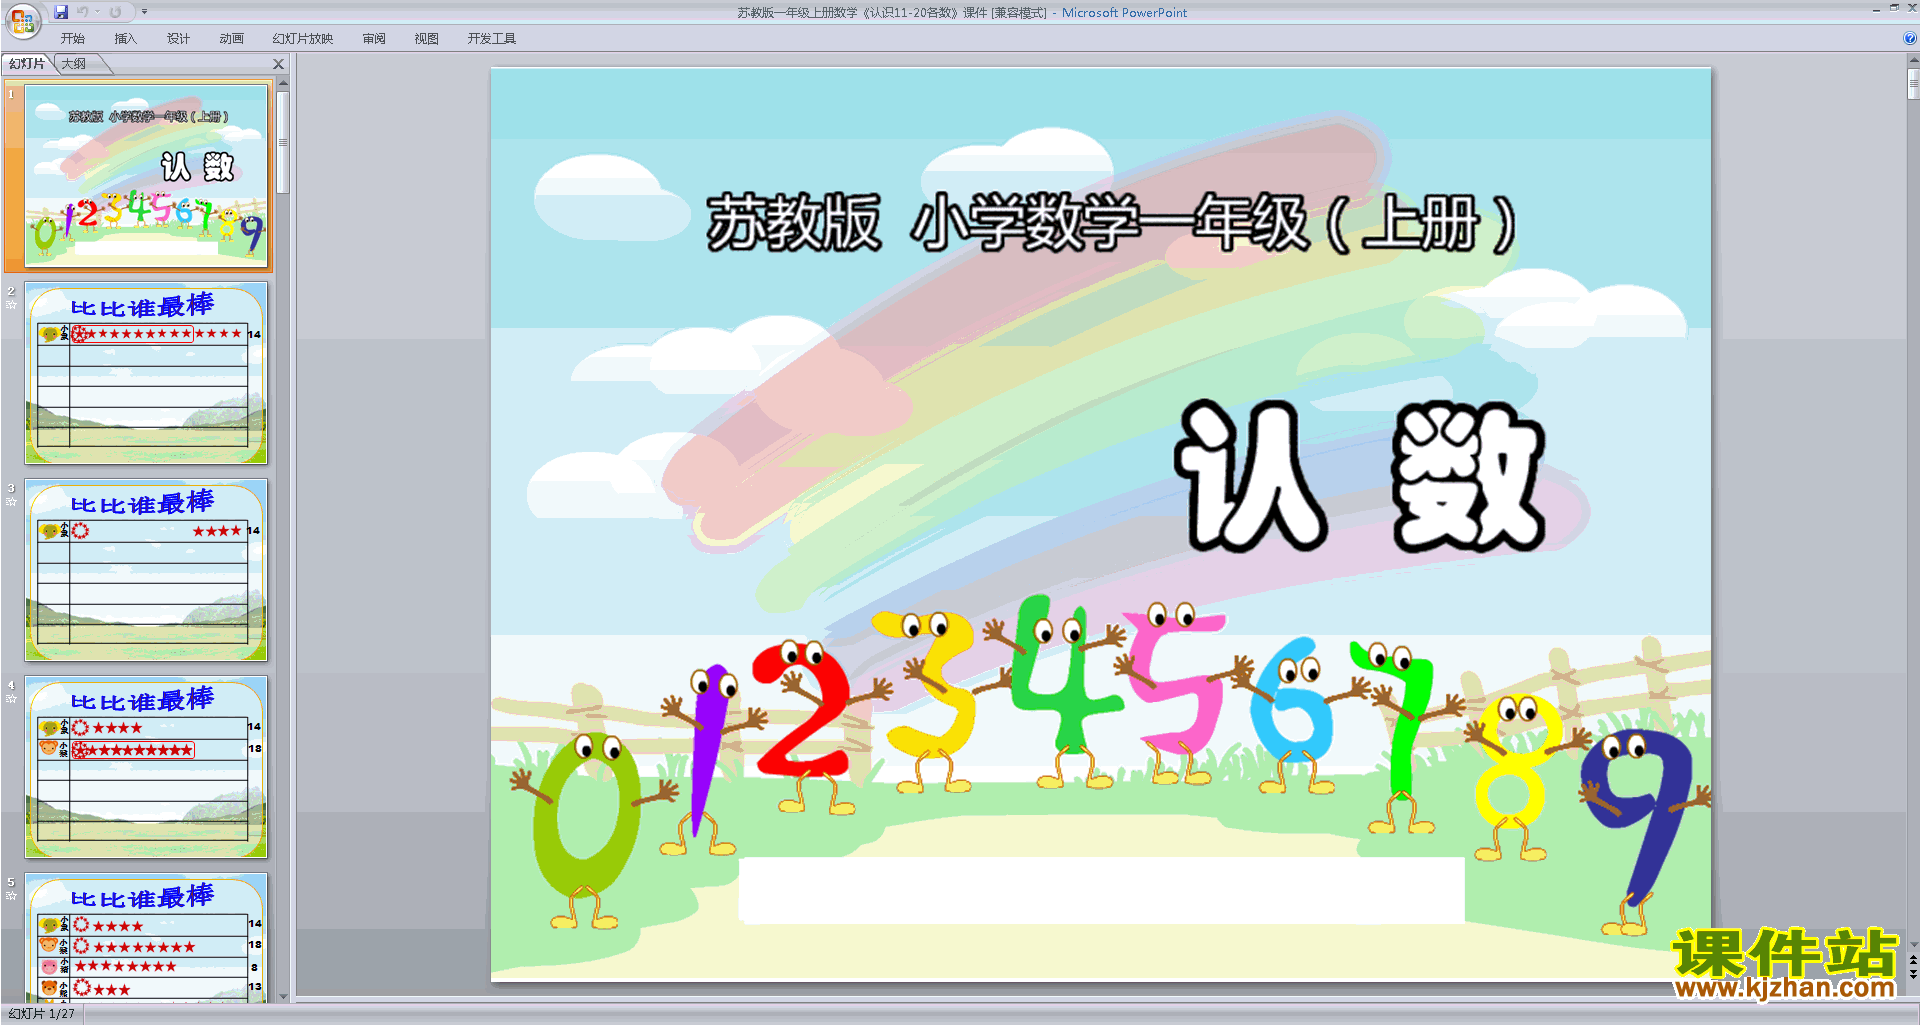Minimize the PowerPoint window

(x=1876, y=9)
